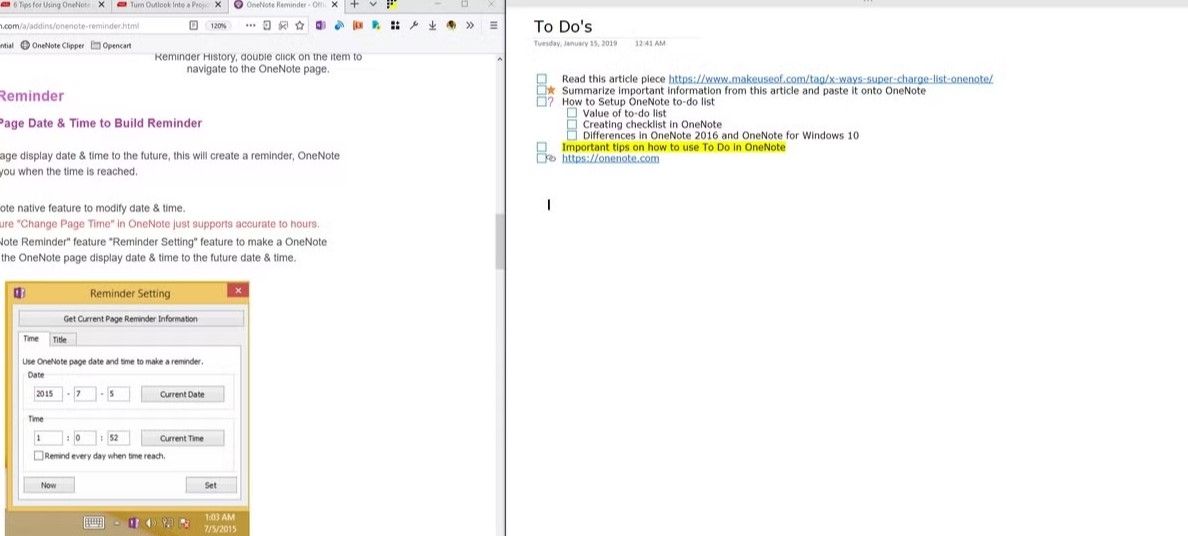Open the makeuseof.com article link in OneNote
This screenshot has height=536, width=1188.
[830, 79]
